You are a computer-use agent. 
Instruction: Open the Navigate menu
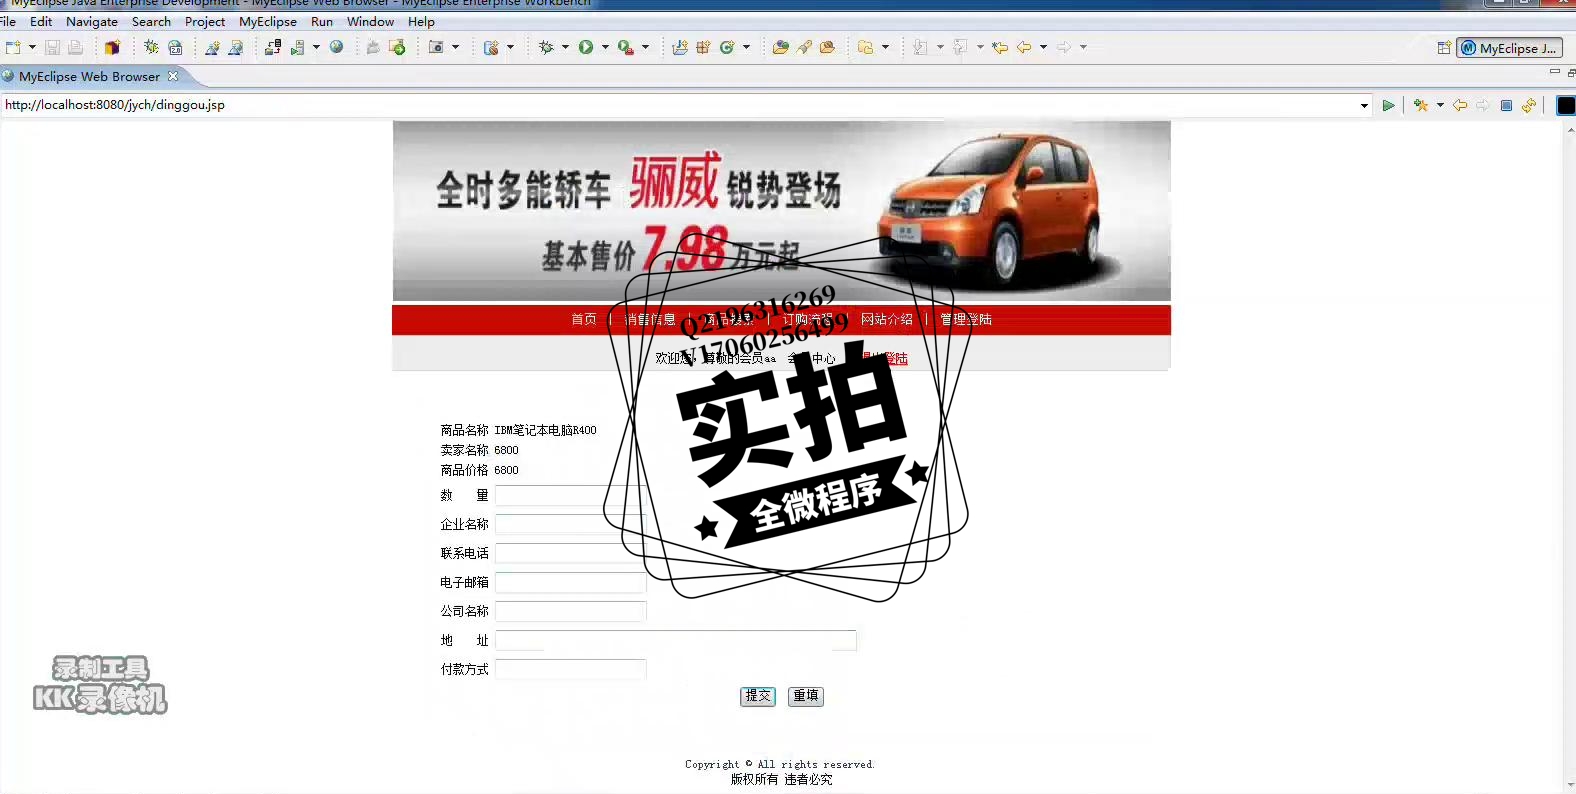(92, 21)
